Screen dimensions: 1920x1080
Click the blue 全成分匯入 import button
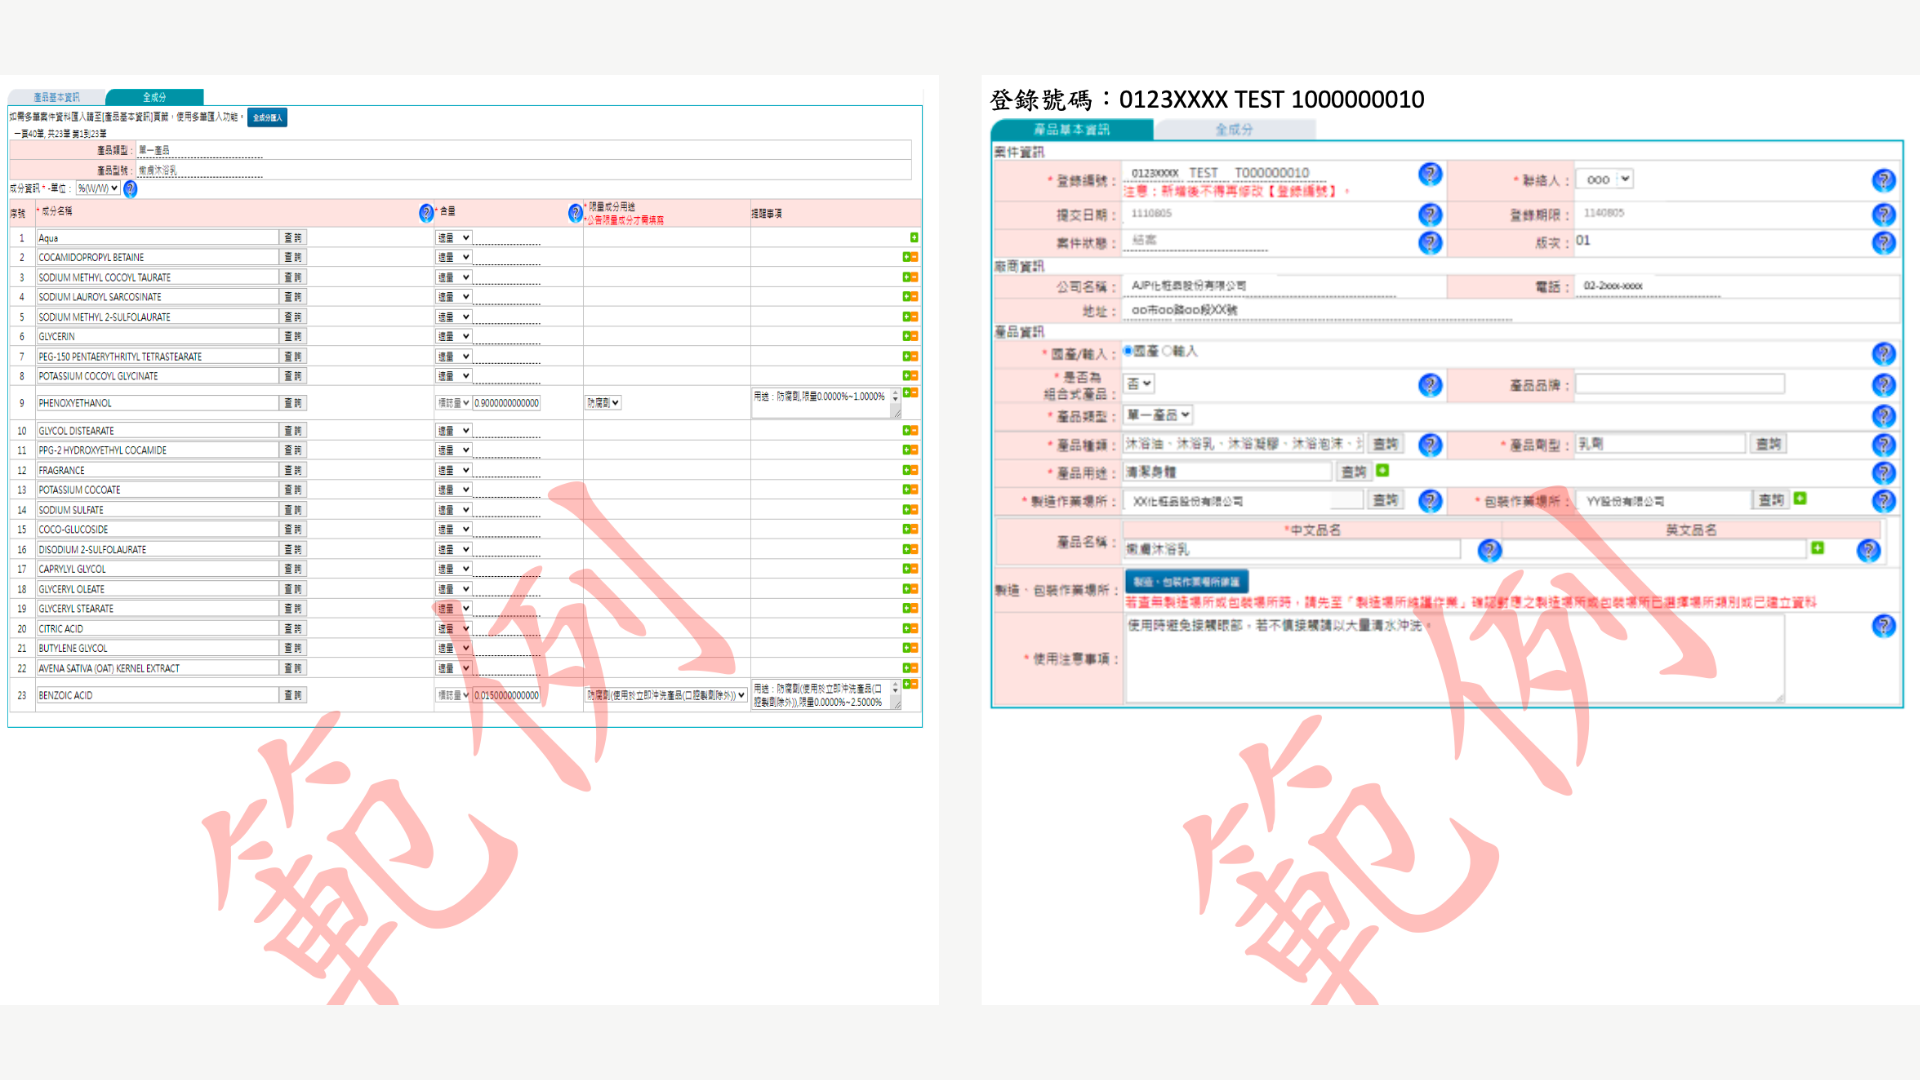[267, 118]
